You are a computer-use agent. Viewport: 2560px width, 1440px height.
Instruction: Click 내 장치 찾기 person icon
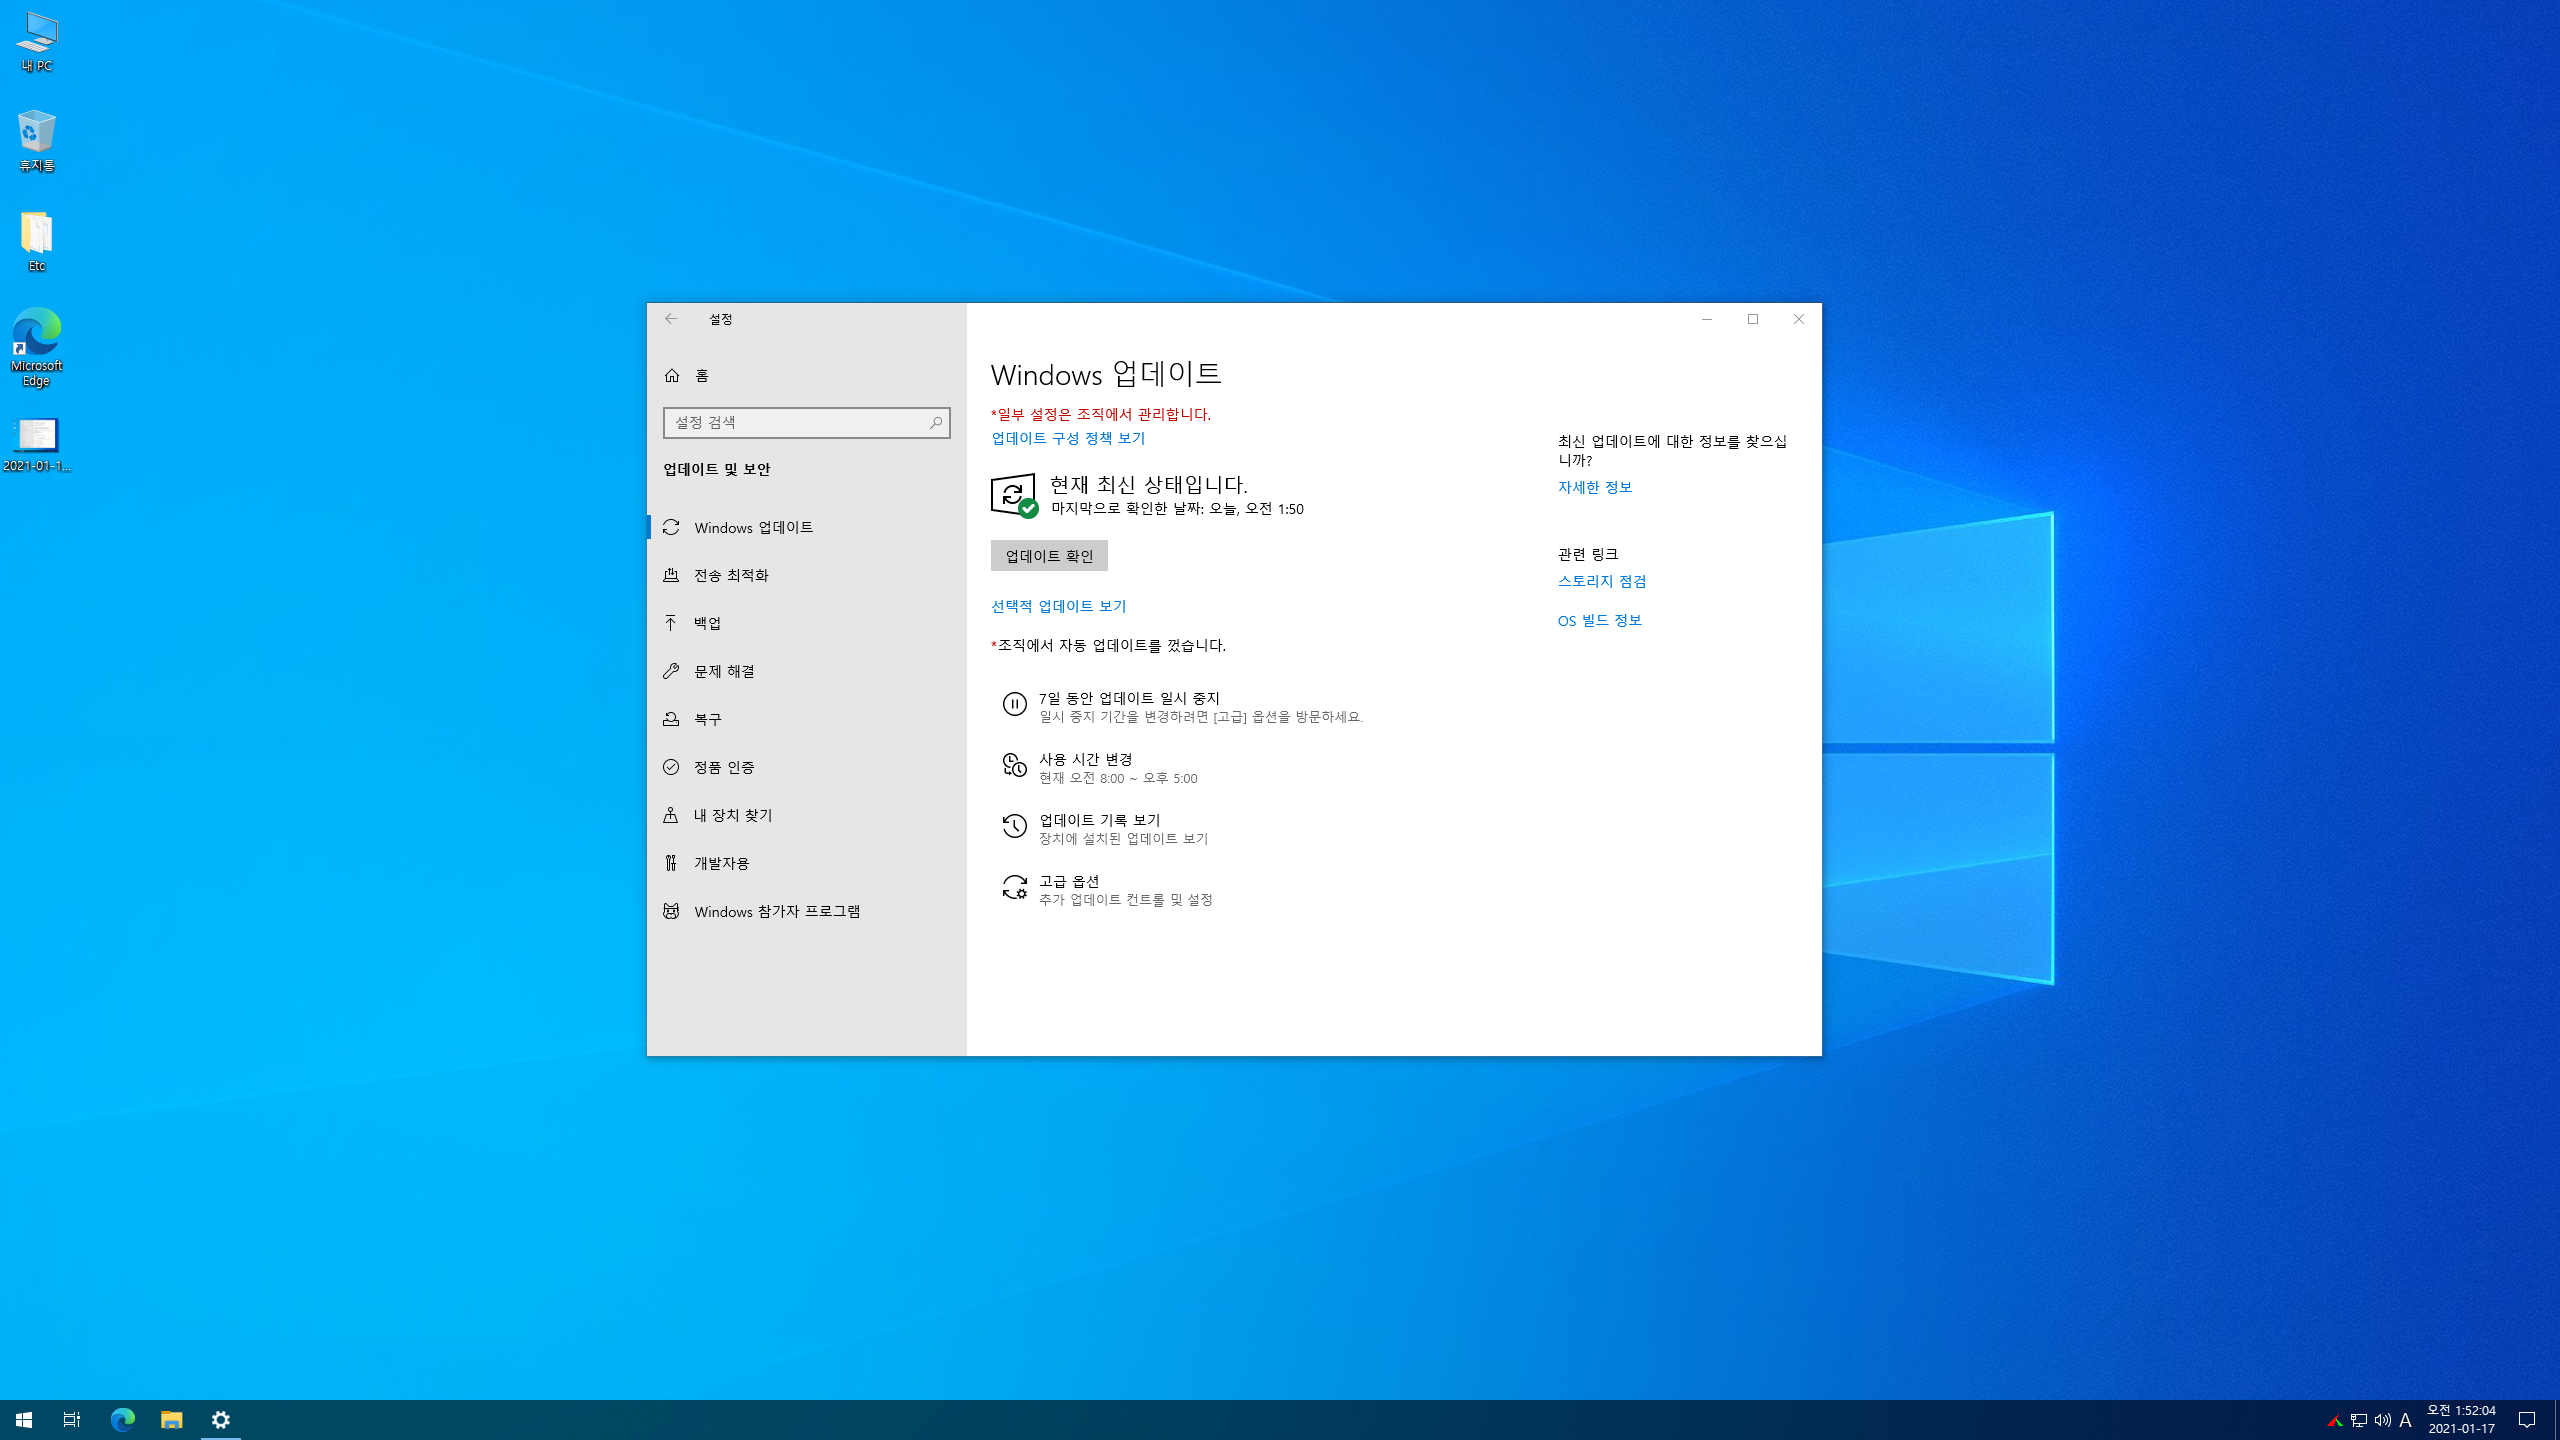[671, 815]
